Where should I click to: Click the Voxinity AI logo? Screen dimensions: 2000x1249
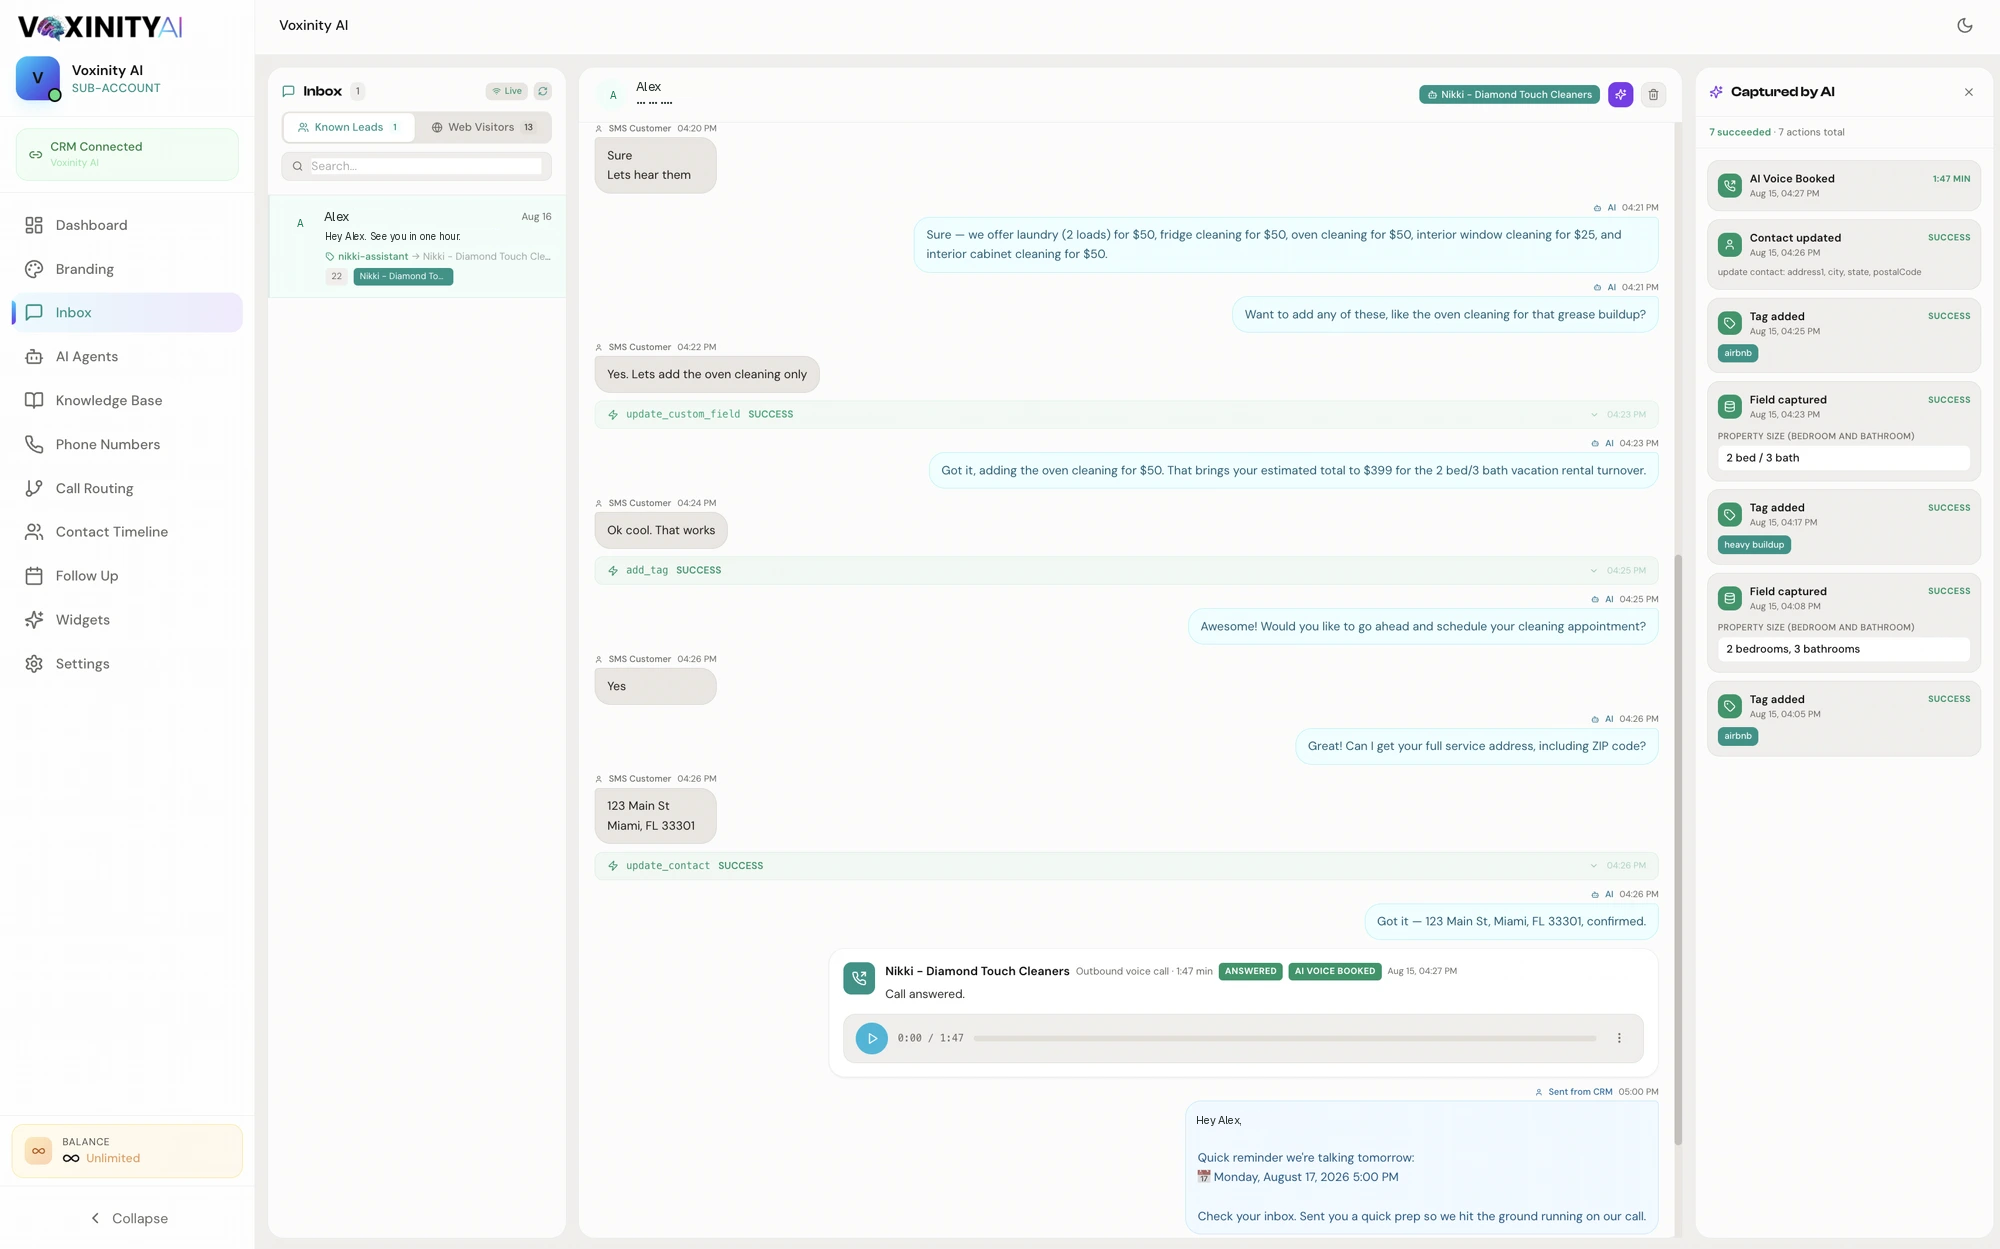100,27
